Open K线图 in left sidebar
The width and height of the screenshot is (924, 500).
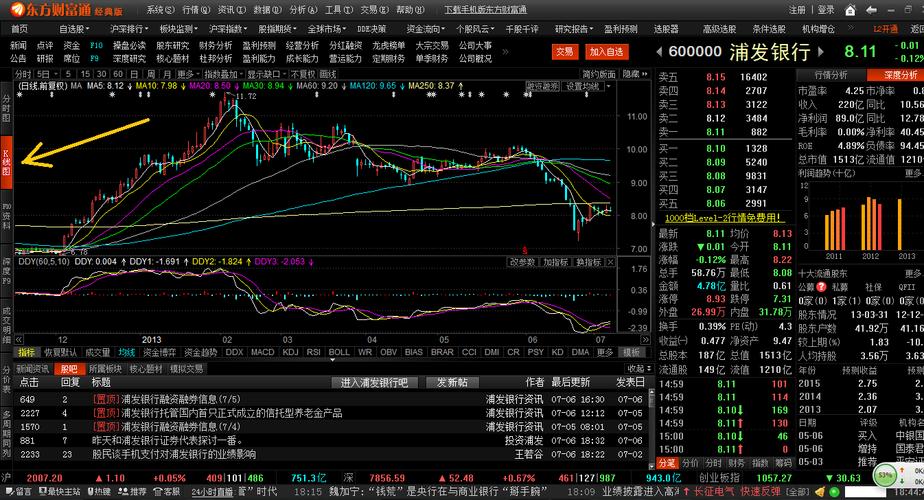pyautogui.click(x=6, y=163)
